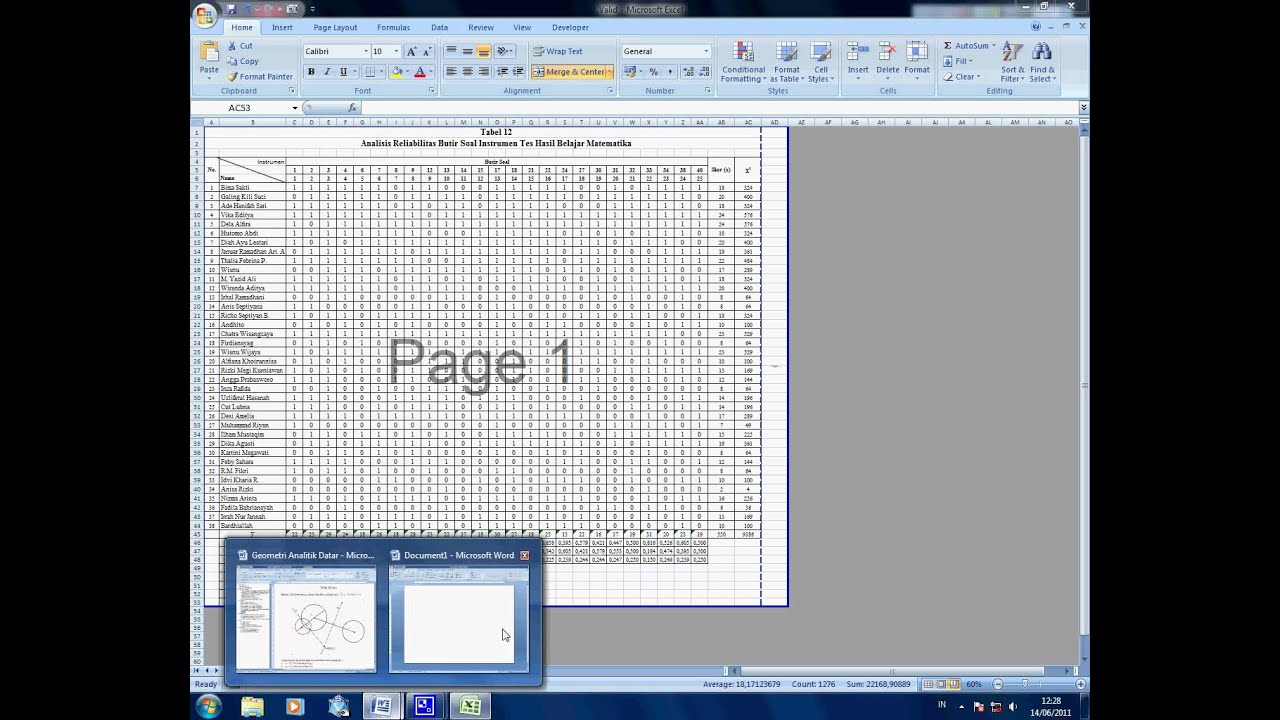
Task: Open Windows Media Player from taskbar
Action: point(294,706)
